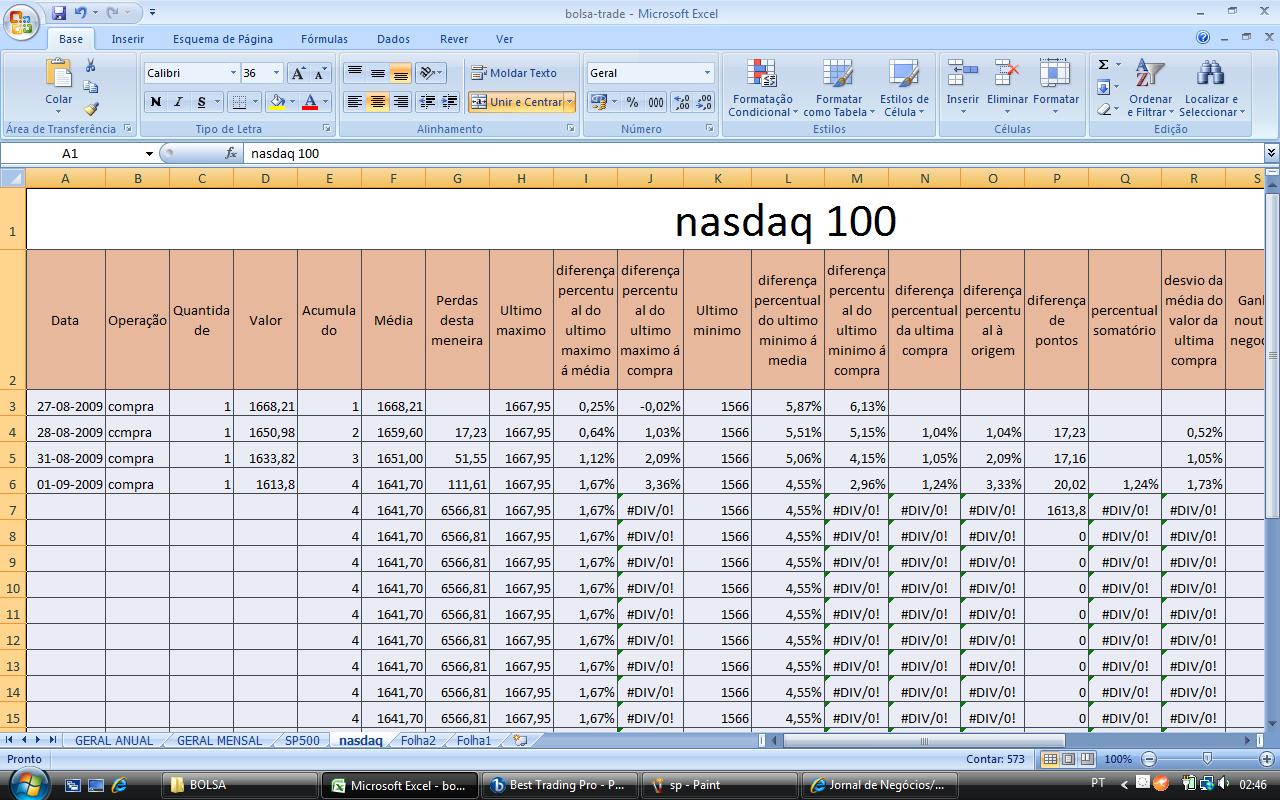Click Unir e Centrar button
This screenshot has width=1280, height=800.
(516, 102)
